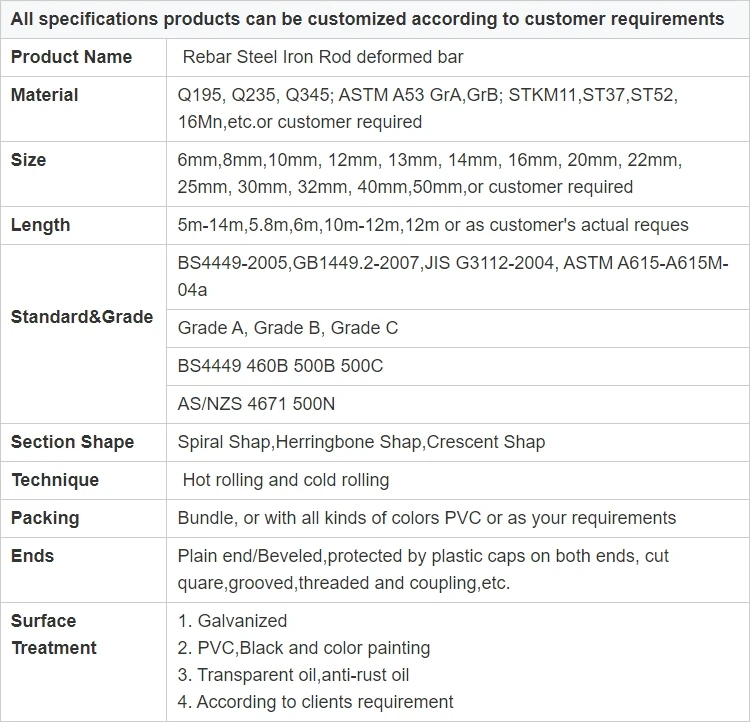Click the AS/NZS 4671 500N cell
Screen dimensions: 751x722
tap(256, 404)
